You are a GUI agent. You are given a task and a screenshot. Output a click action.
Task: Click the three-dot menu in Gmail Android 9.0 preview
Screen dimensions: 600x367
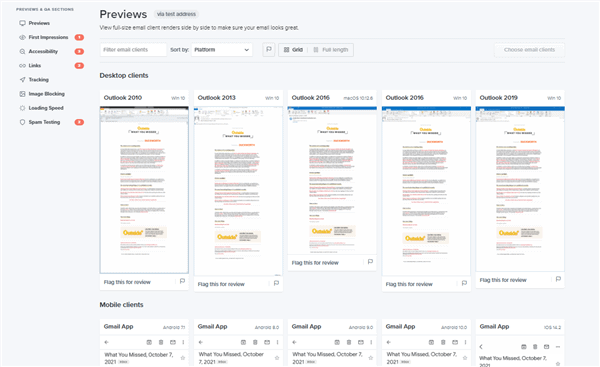tap(371, 342)
